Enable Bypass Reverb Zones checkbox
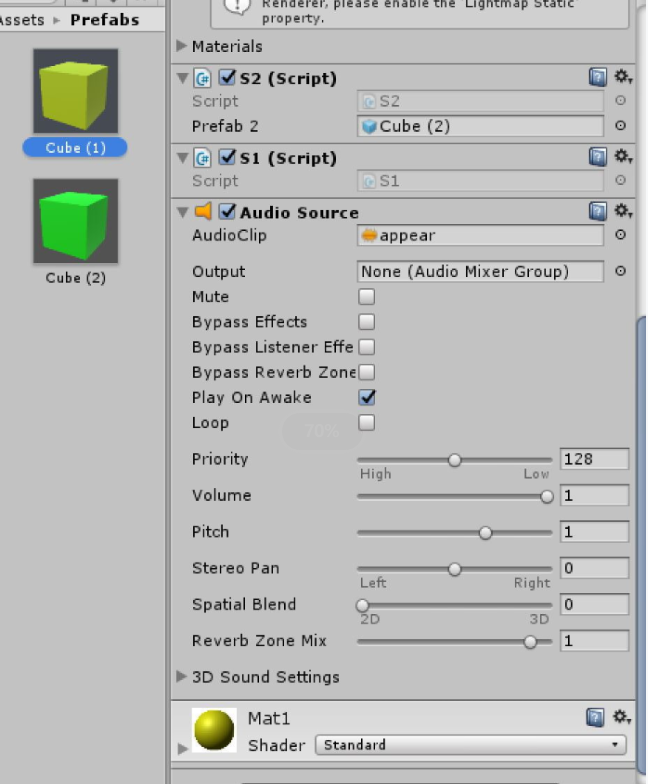648x784 pixels. click(366, 372)
